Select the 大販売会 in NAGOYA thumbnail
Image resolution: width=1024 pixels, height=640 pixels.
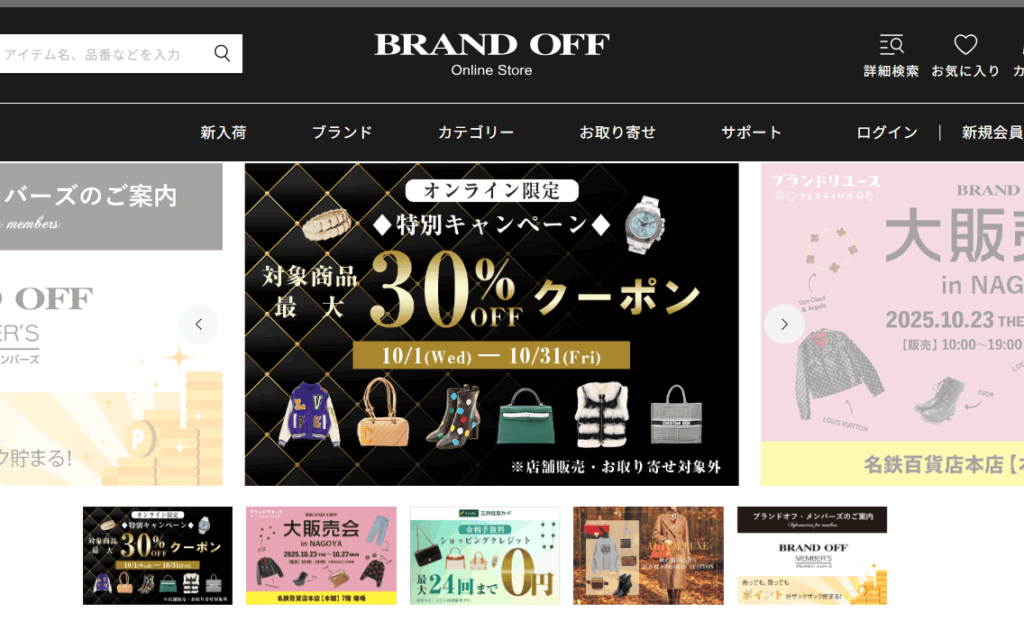point(321,556)
